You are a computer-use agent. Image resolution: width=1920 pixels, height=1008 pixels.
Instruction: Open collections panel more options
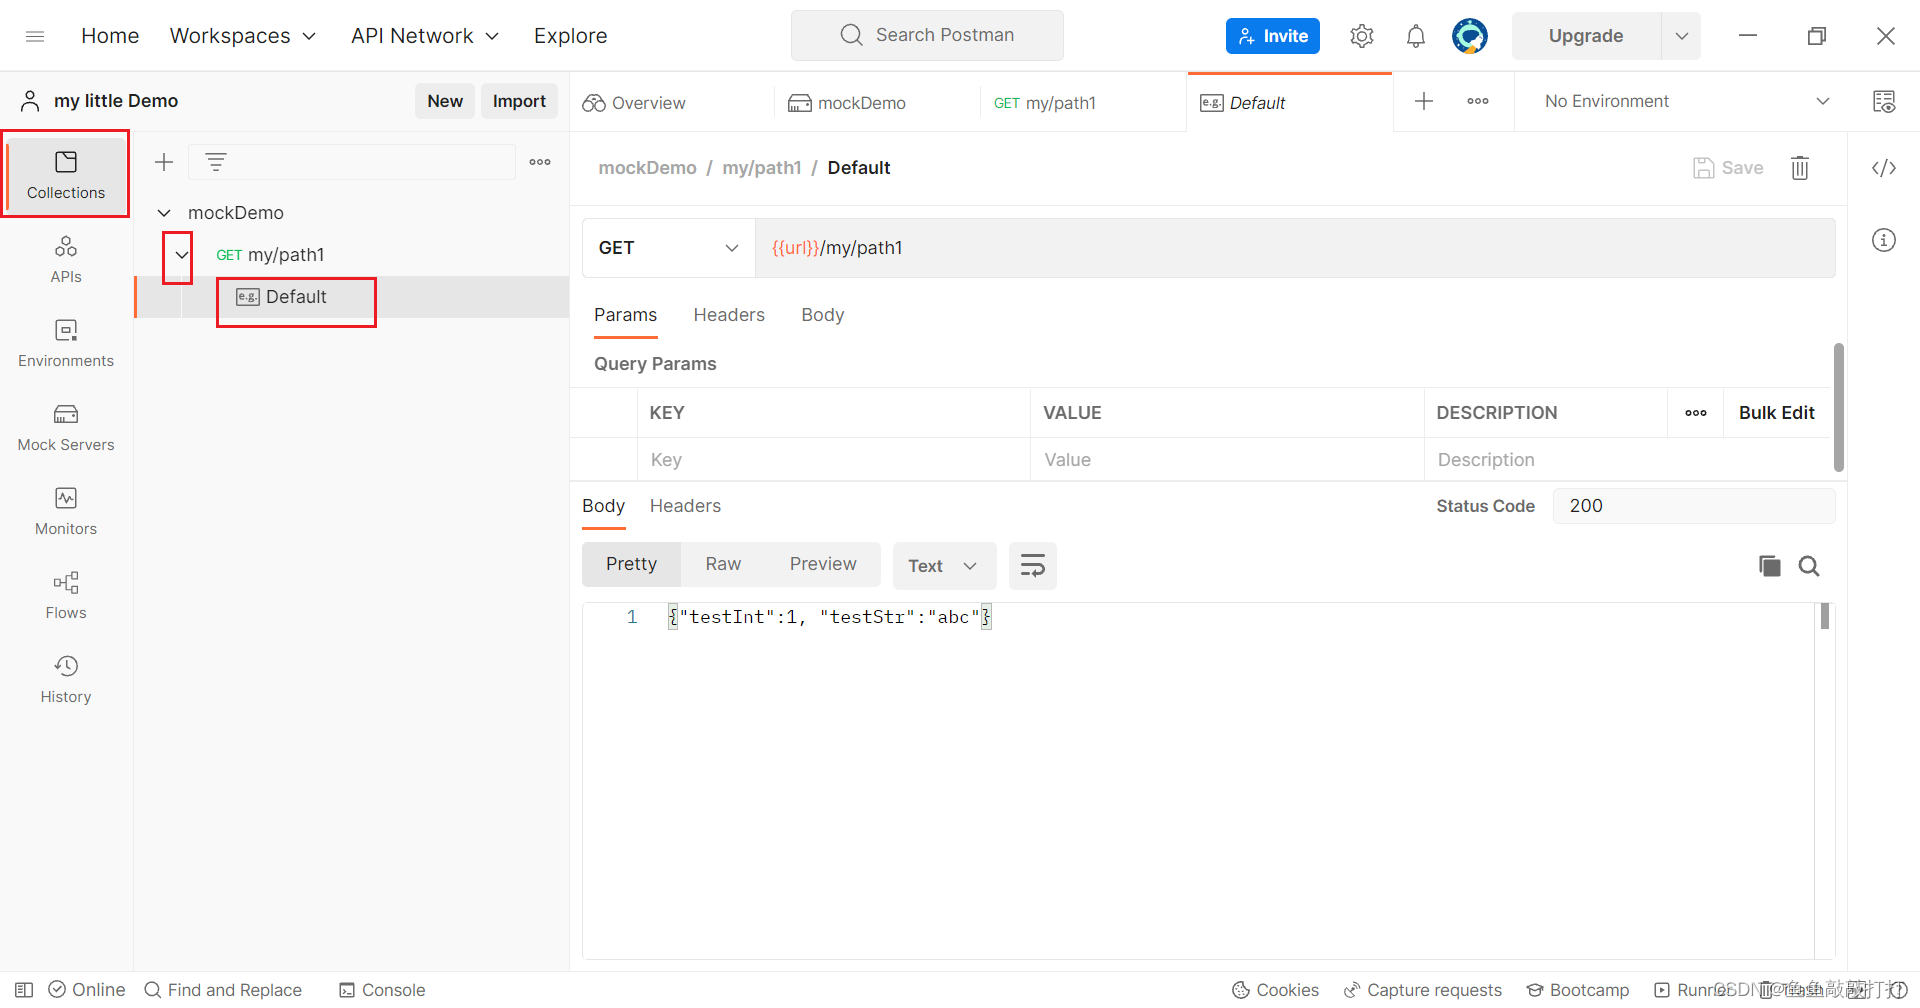(x=540, y=162)
